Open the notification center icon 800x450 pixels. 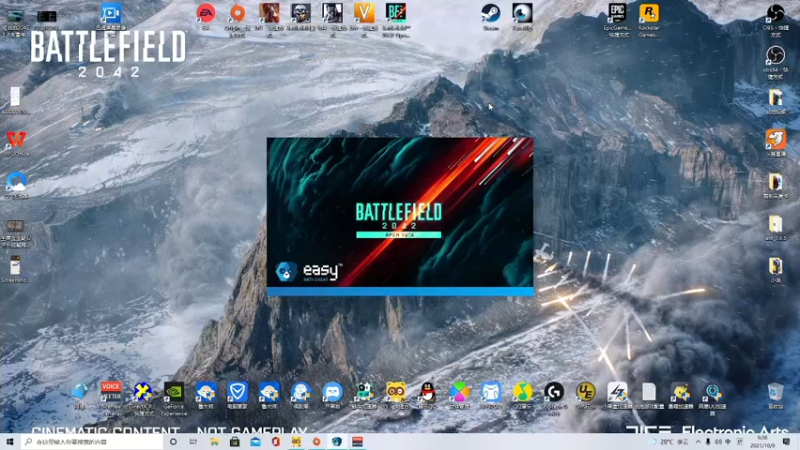coord(786,442)
